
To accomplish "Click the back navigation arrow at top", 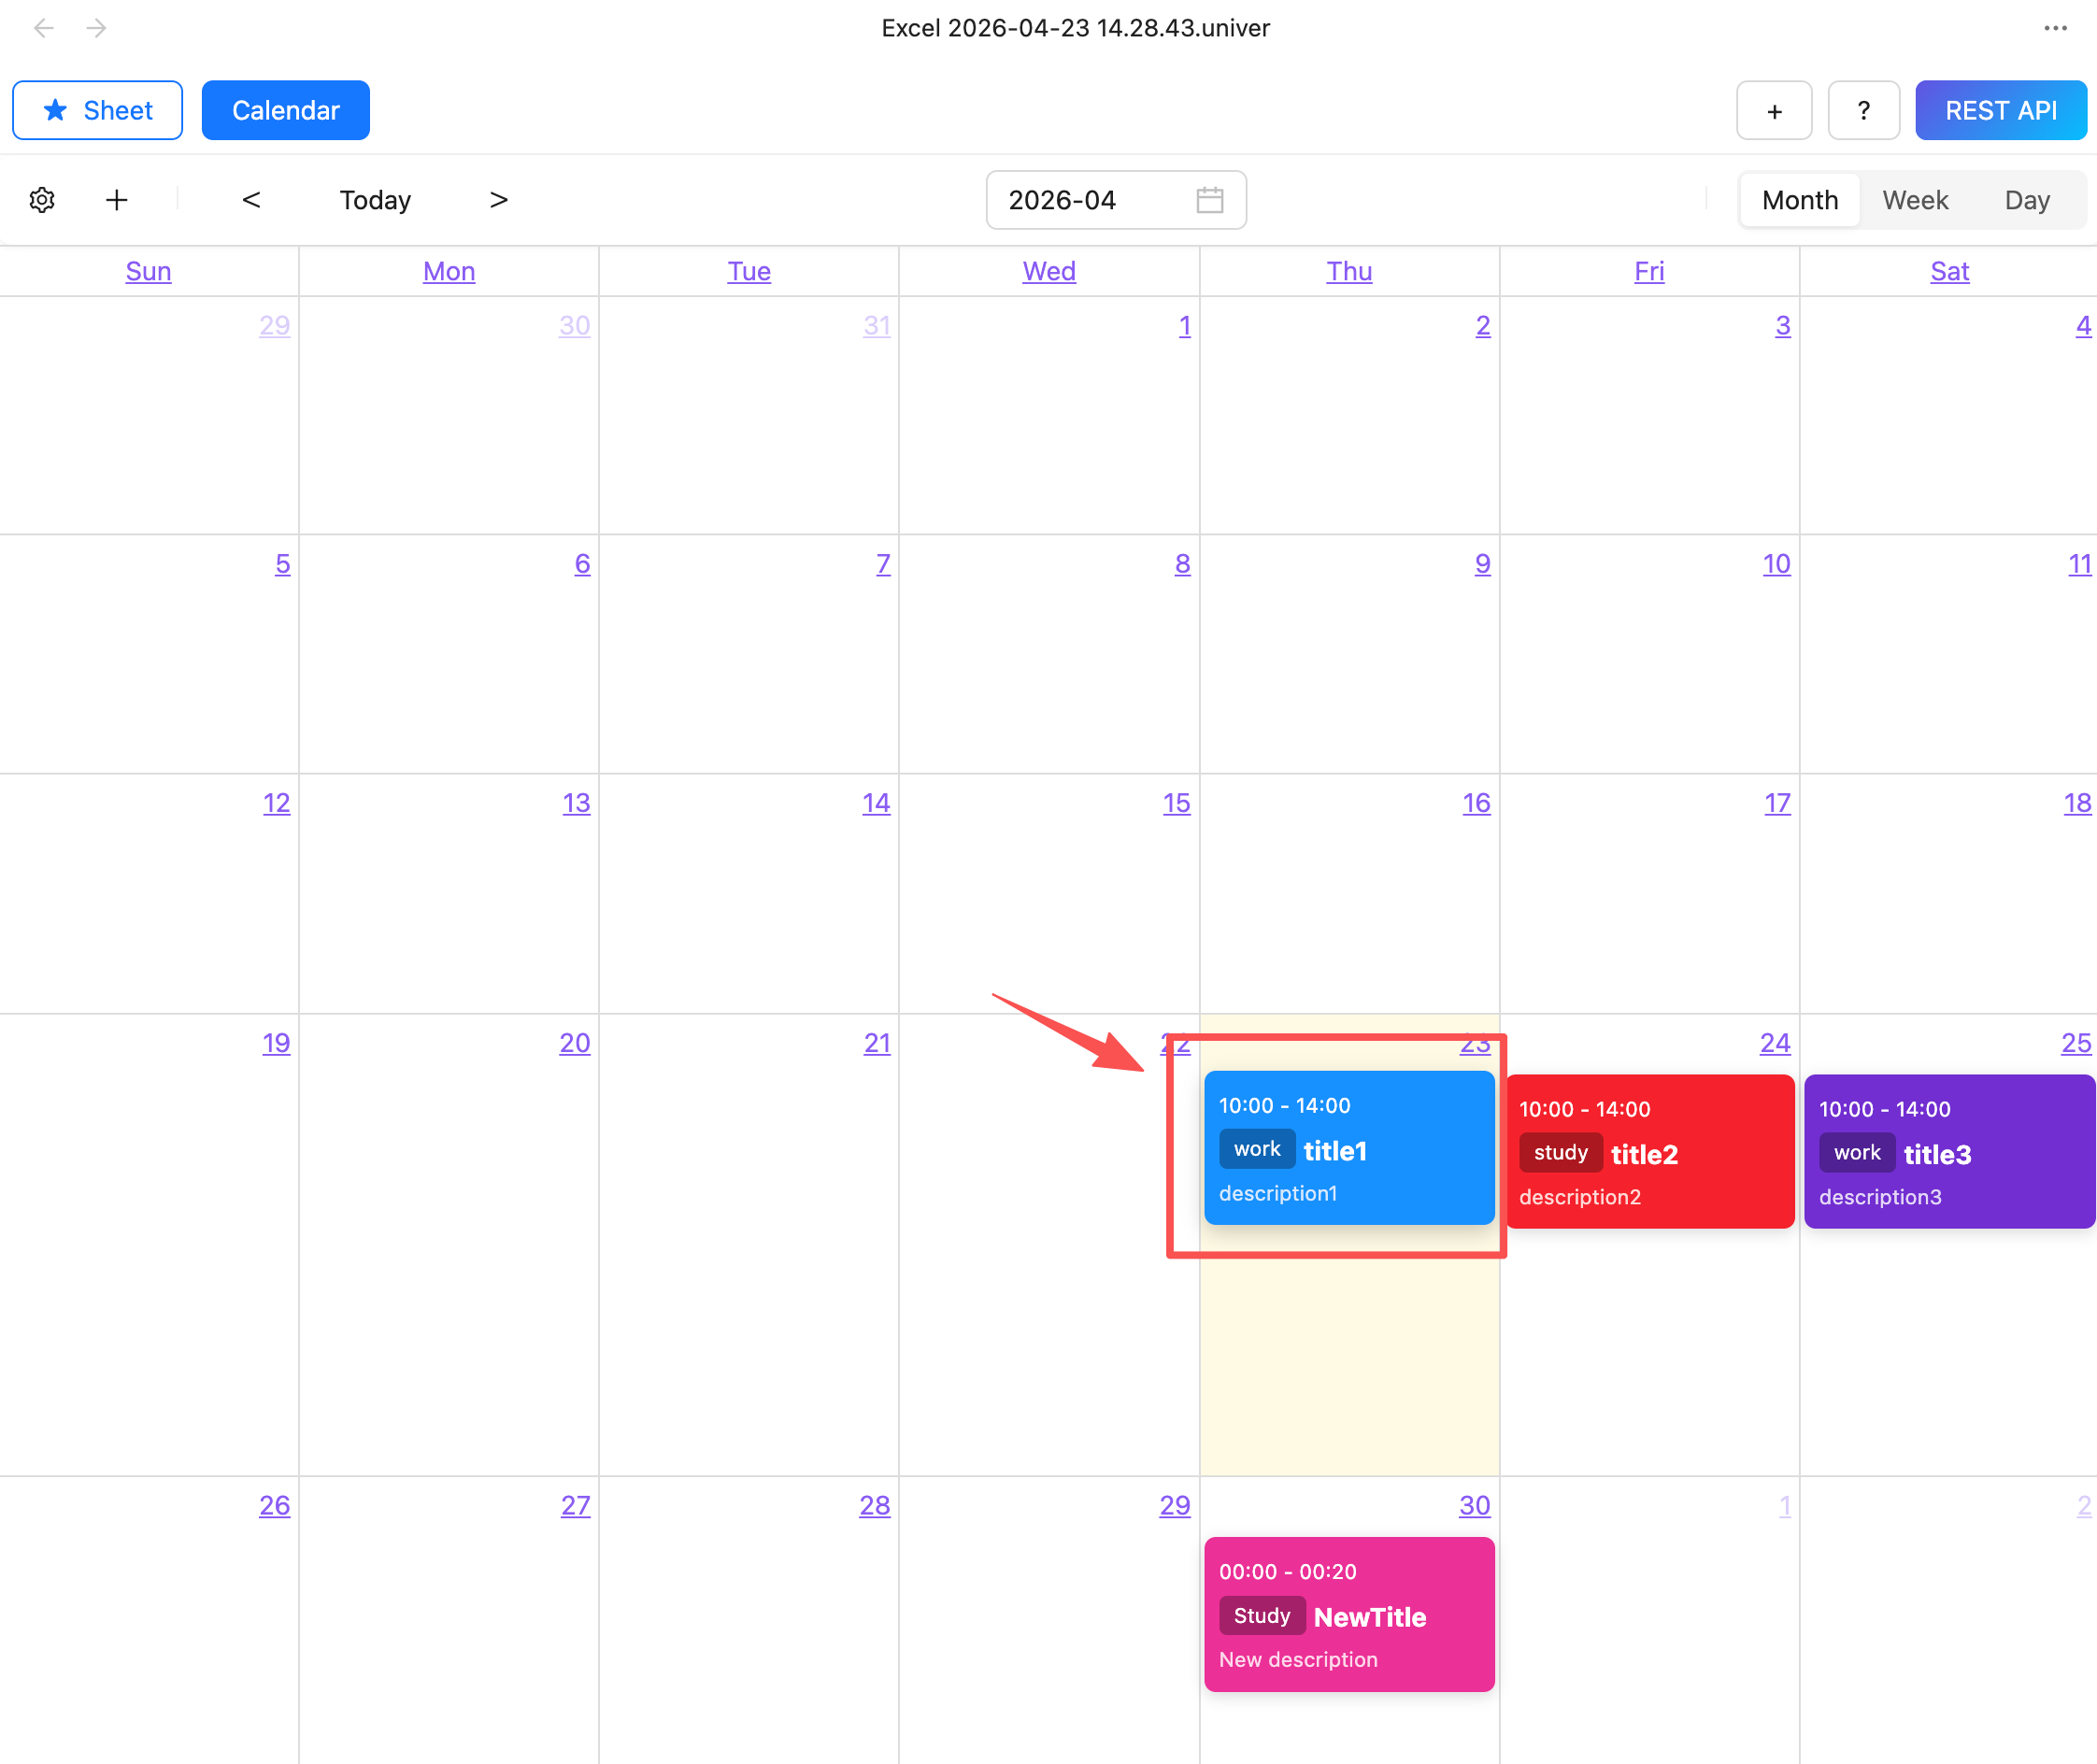I will [x=44, y=28].
